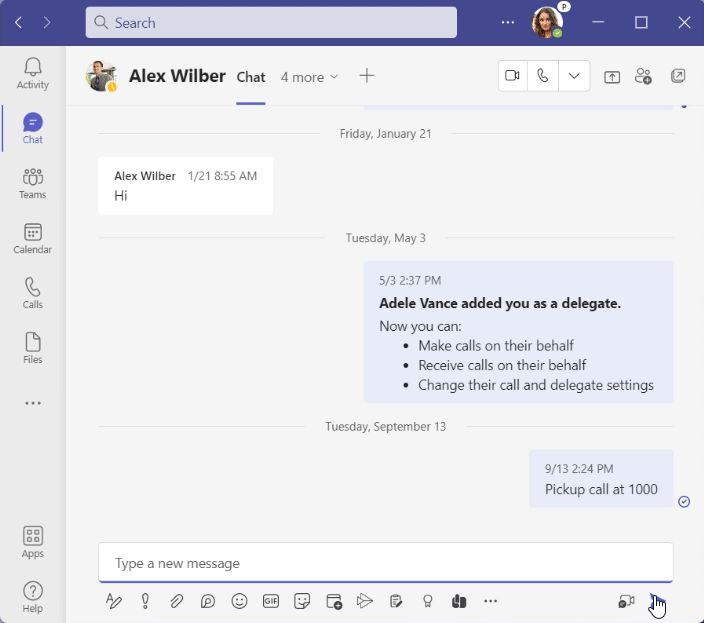The width and height of the screenshot is (704, 623).
Task: Open the Approvals app icon
Action: pos(396,601)
